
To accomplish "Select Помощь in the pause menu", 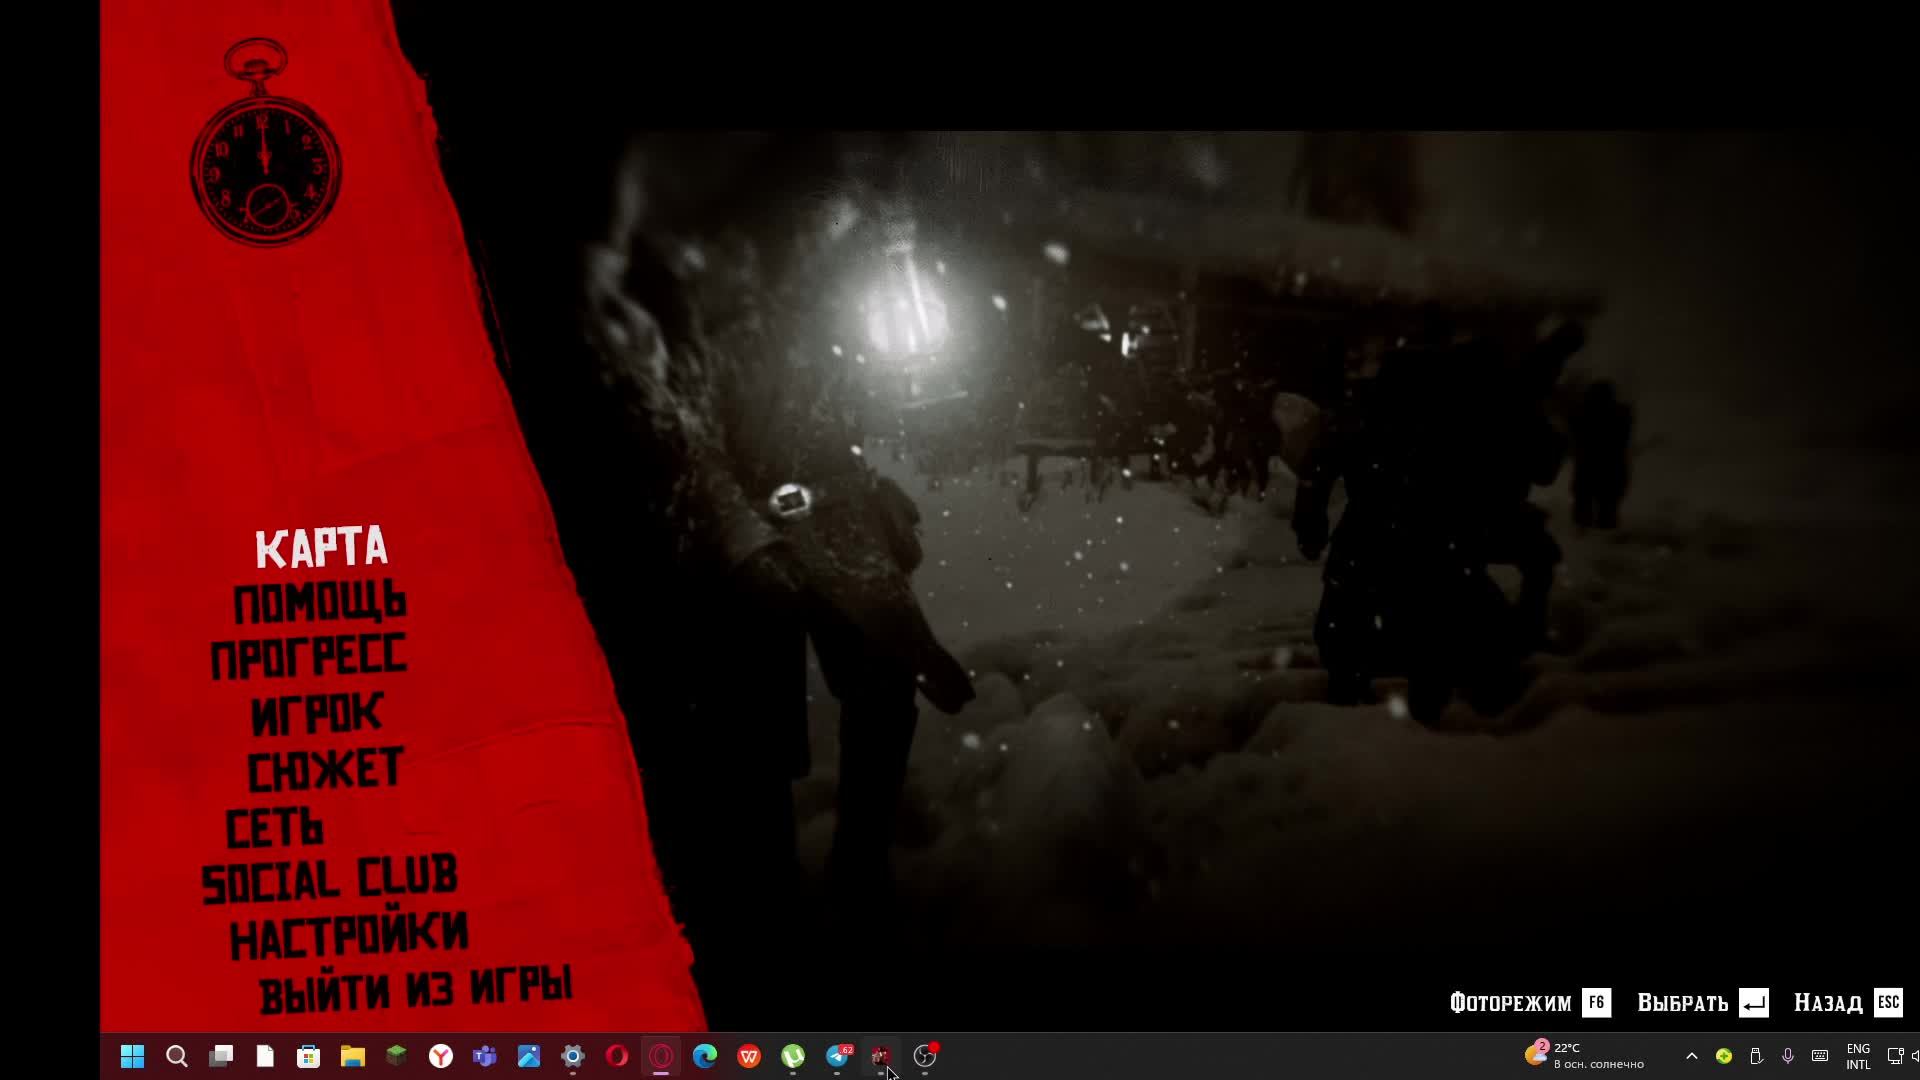I will pos(319,604).
